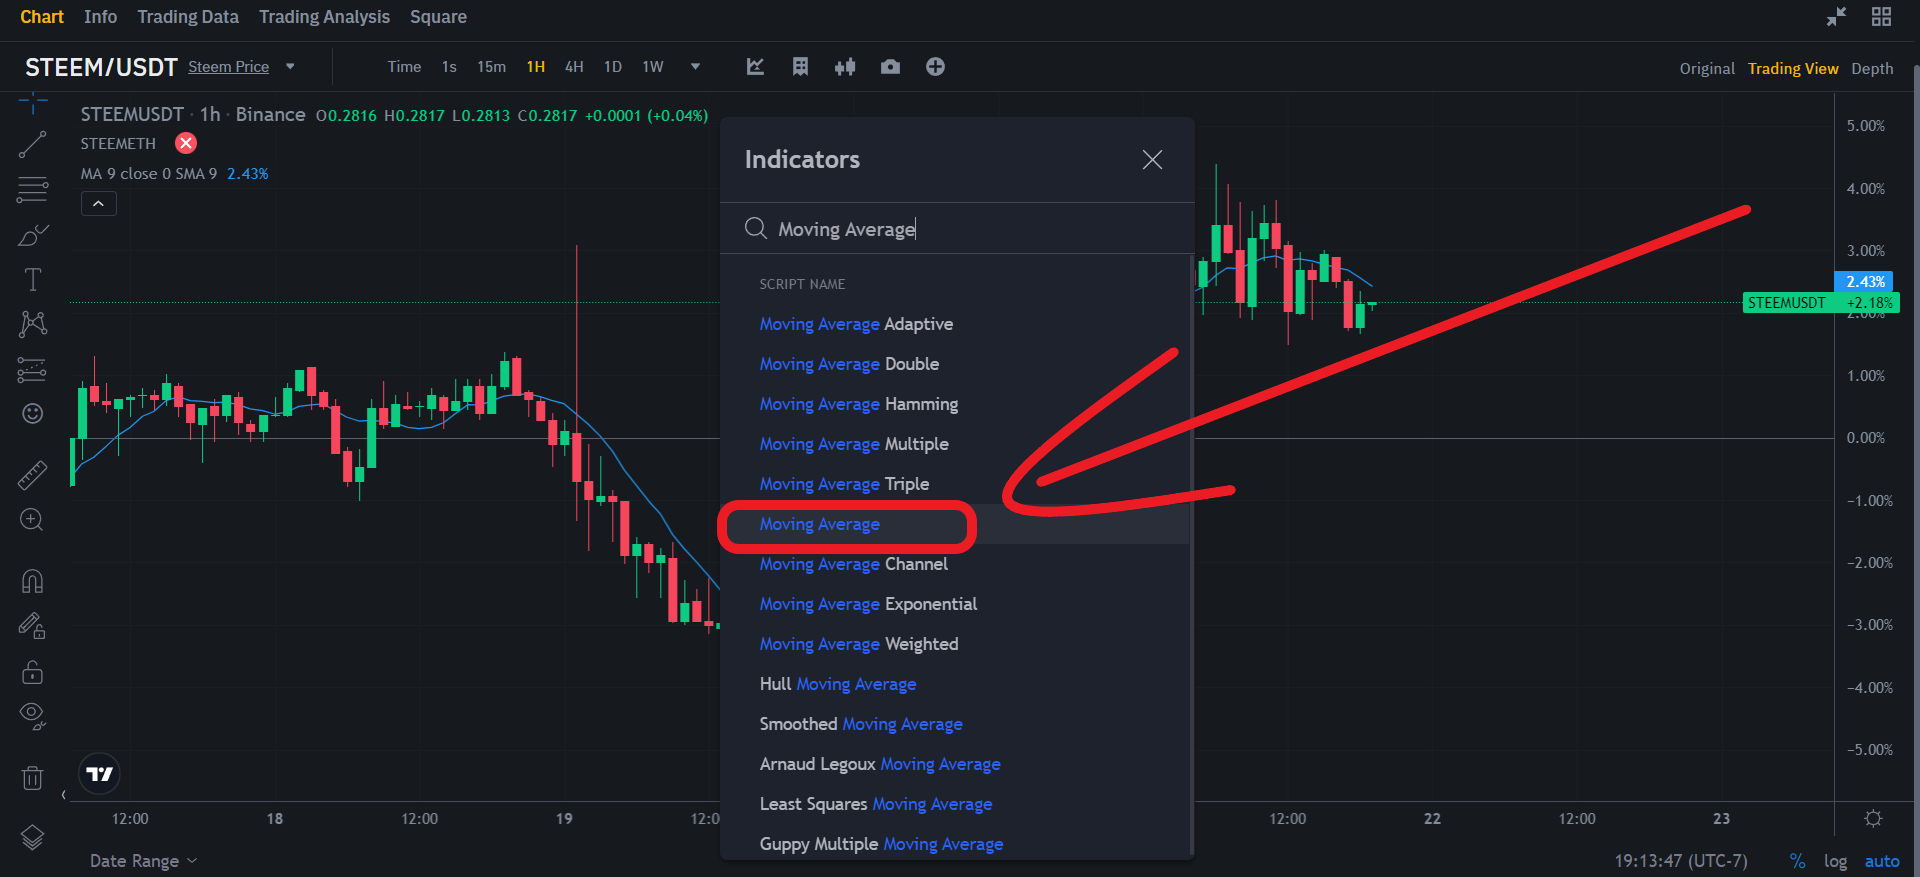Toggle auto scale on price axis
Image resolution: width=1920 pixels, height=877 pixels.
1882,861
